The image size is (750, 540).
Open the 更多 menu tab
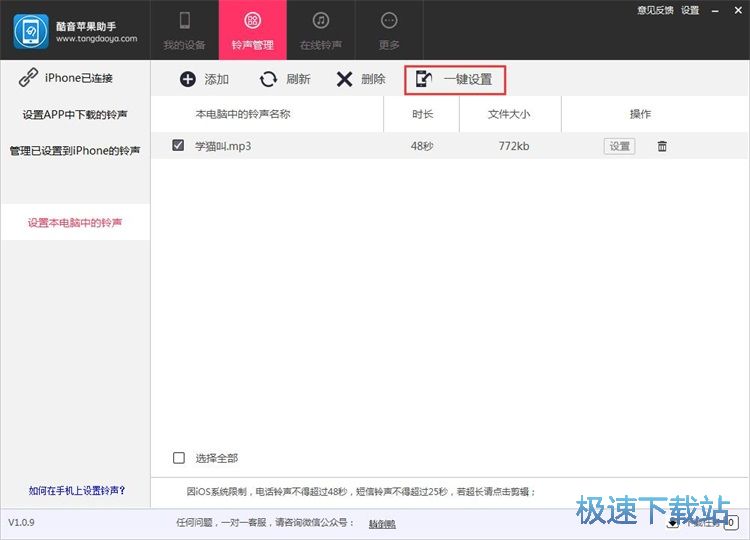point(389,30)
